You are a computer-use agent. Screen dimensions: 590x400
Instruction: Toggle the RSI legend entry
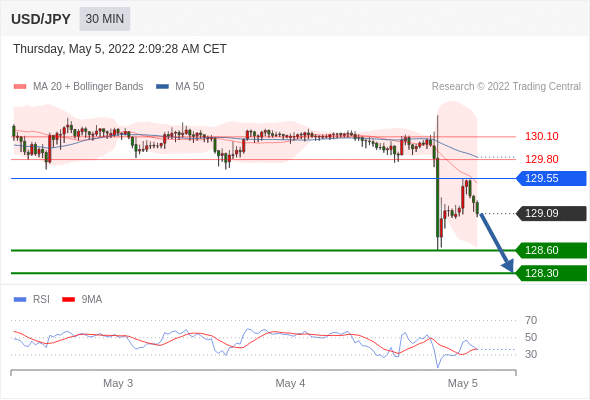coord(32,300)
